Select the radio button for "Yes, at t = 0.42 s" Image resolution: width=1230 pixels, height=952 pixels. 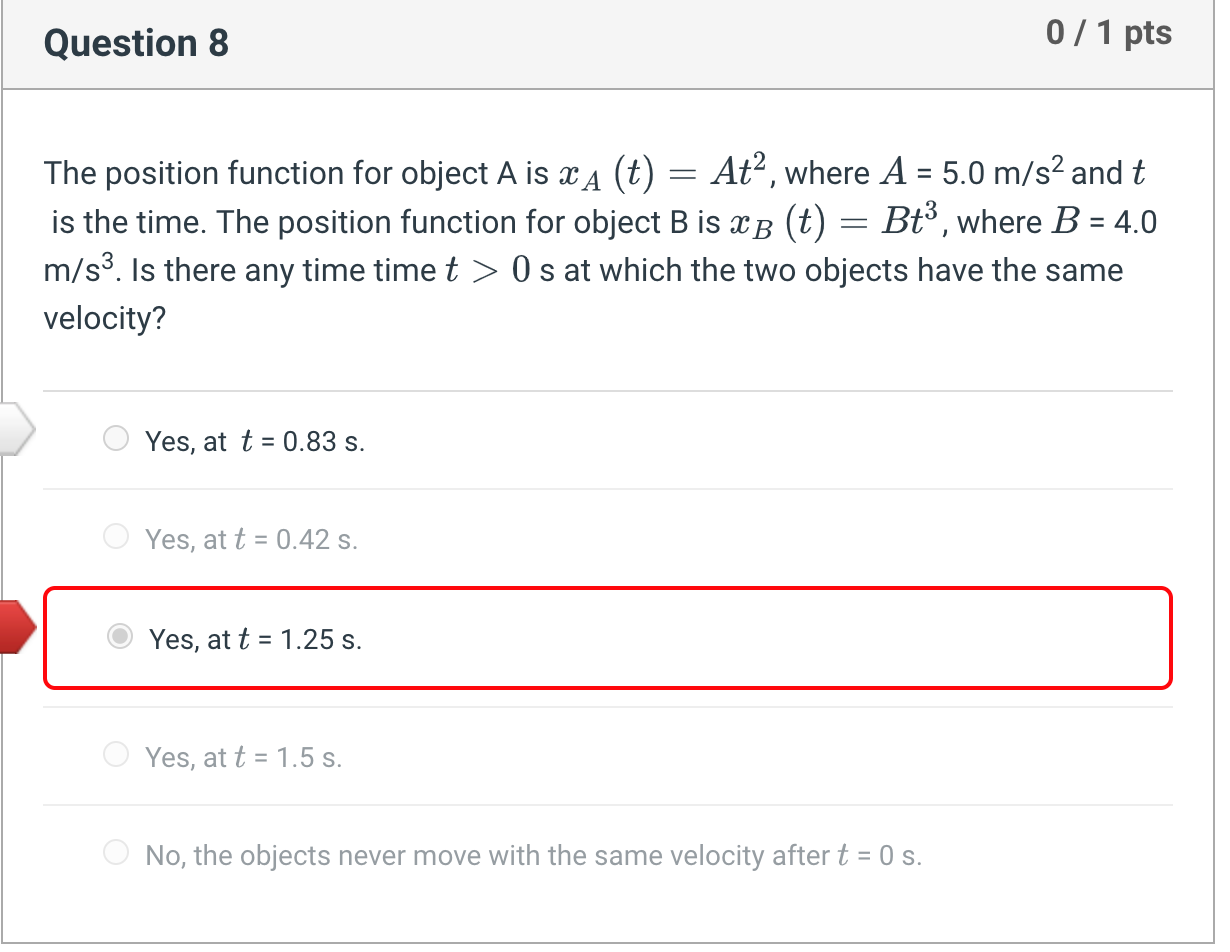pos(116,536)
